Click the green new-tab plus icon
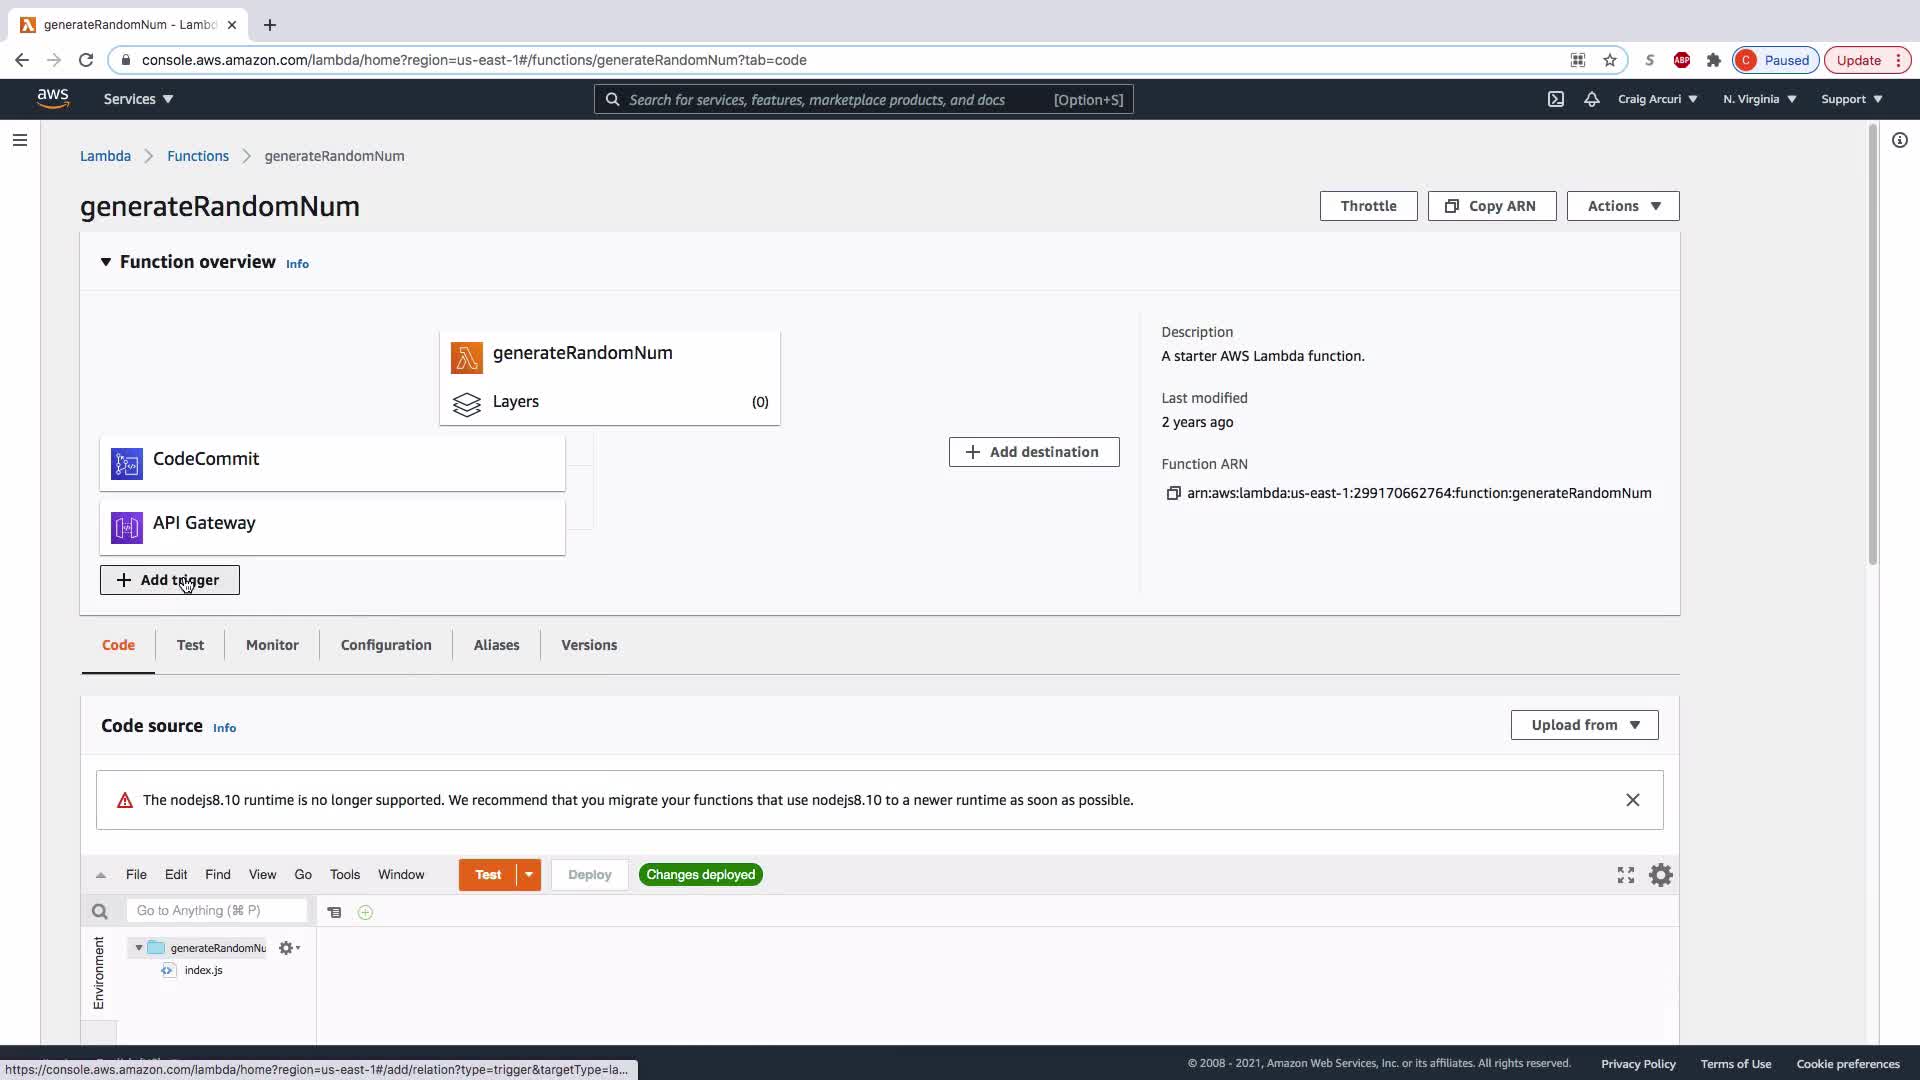The width and height of the screenshot is (1920, 1080). [x=365, y=912]
